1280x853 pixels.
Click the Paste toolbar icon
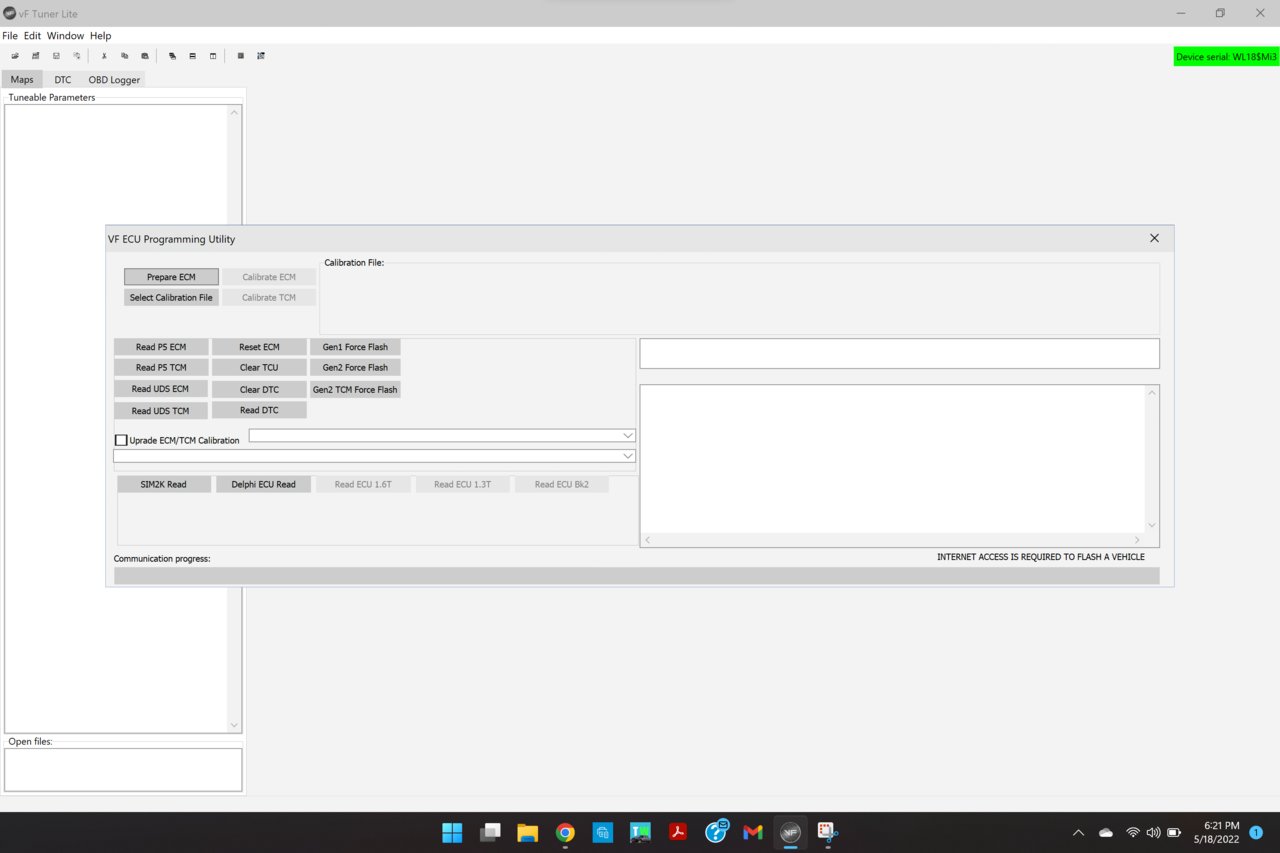pos(145,56)
